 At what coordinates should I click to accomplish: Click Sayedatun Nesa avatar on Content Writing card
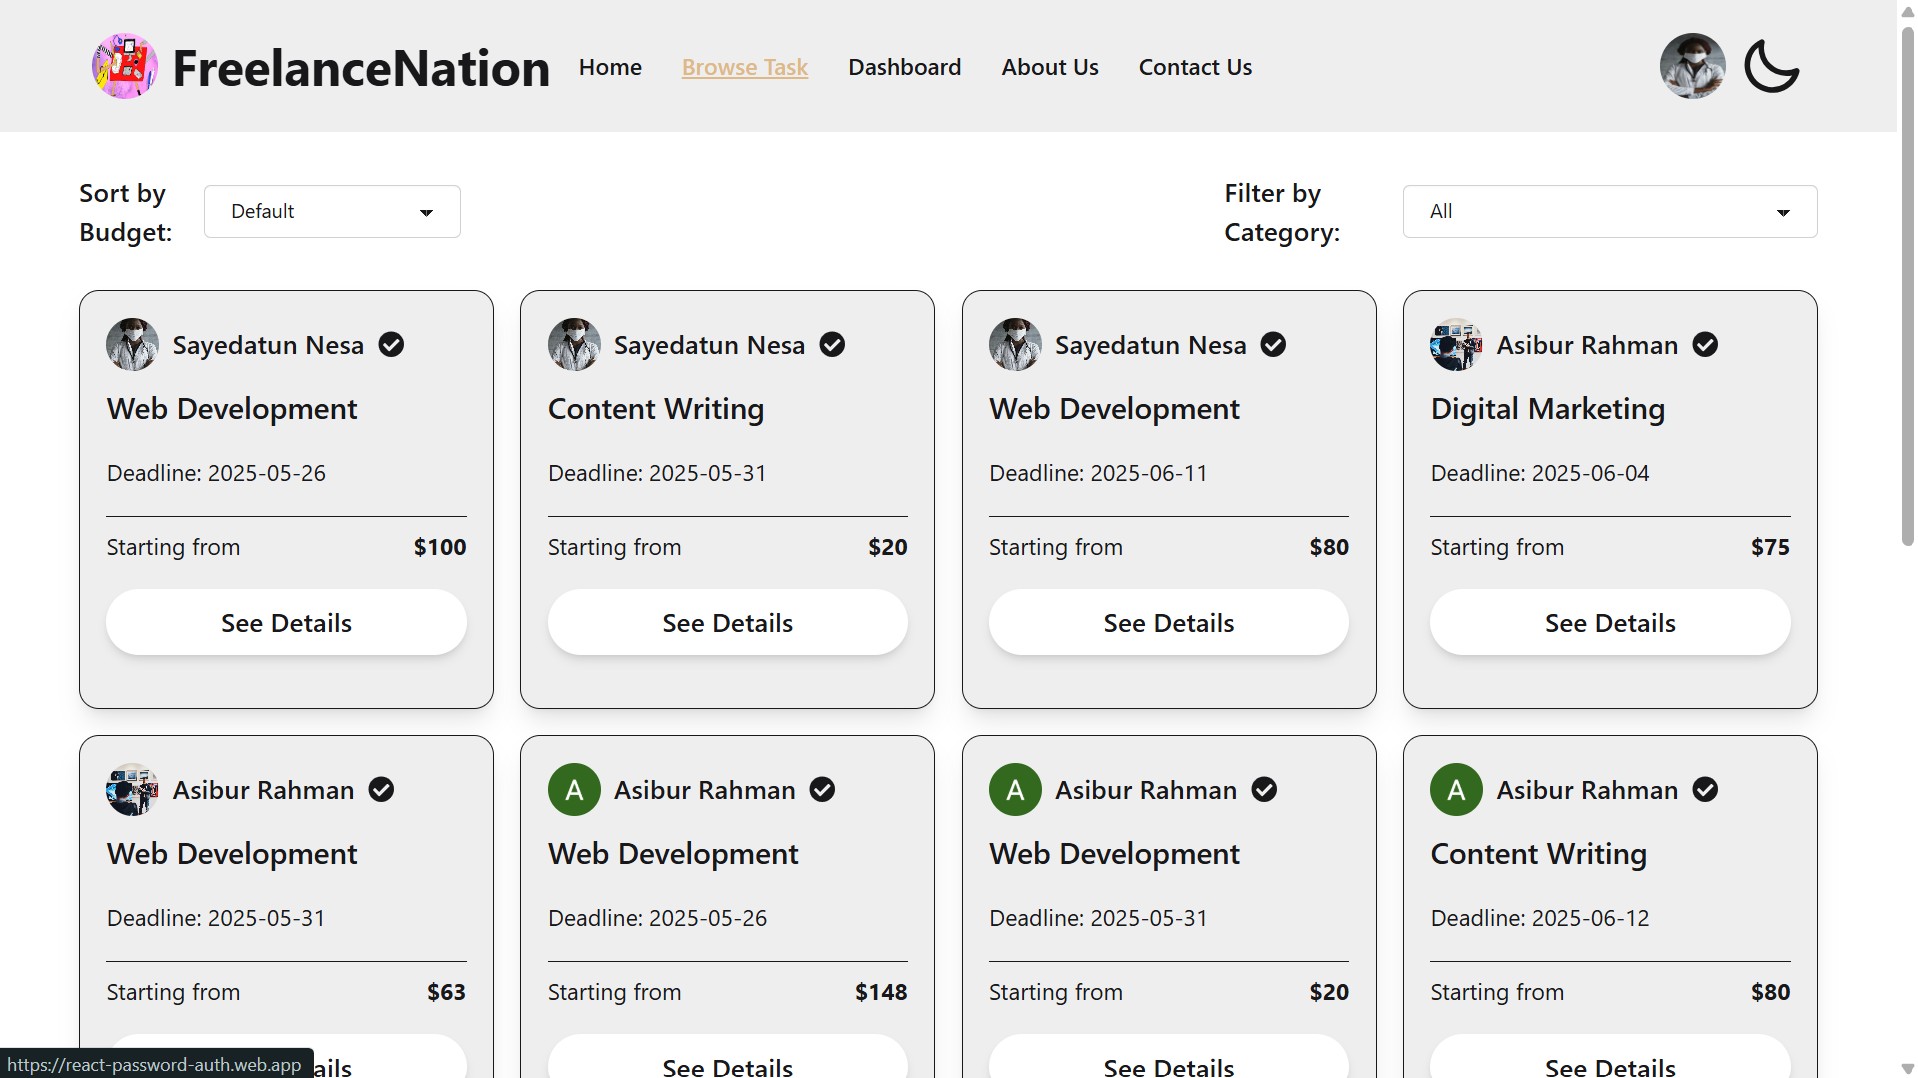[x=574, y=345]
